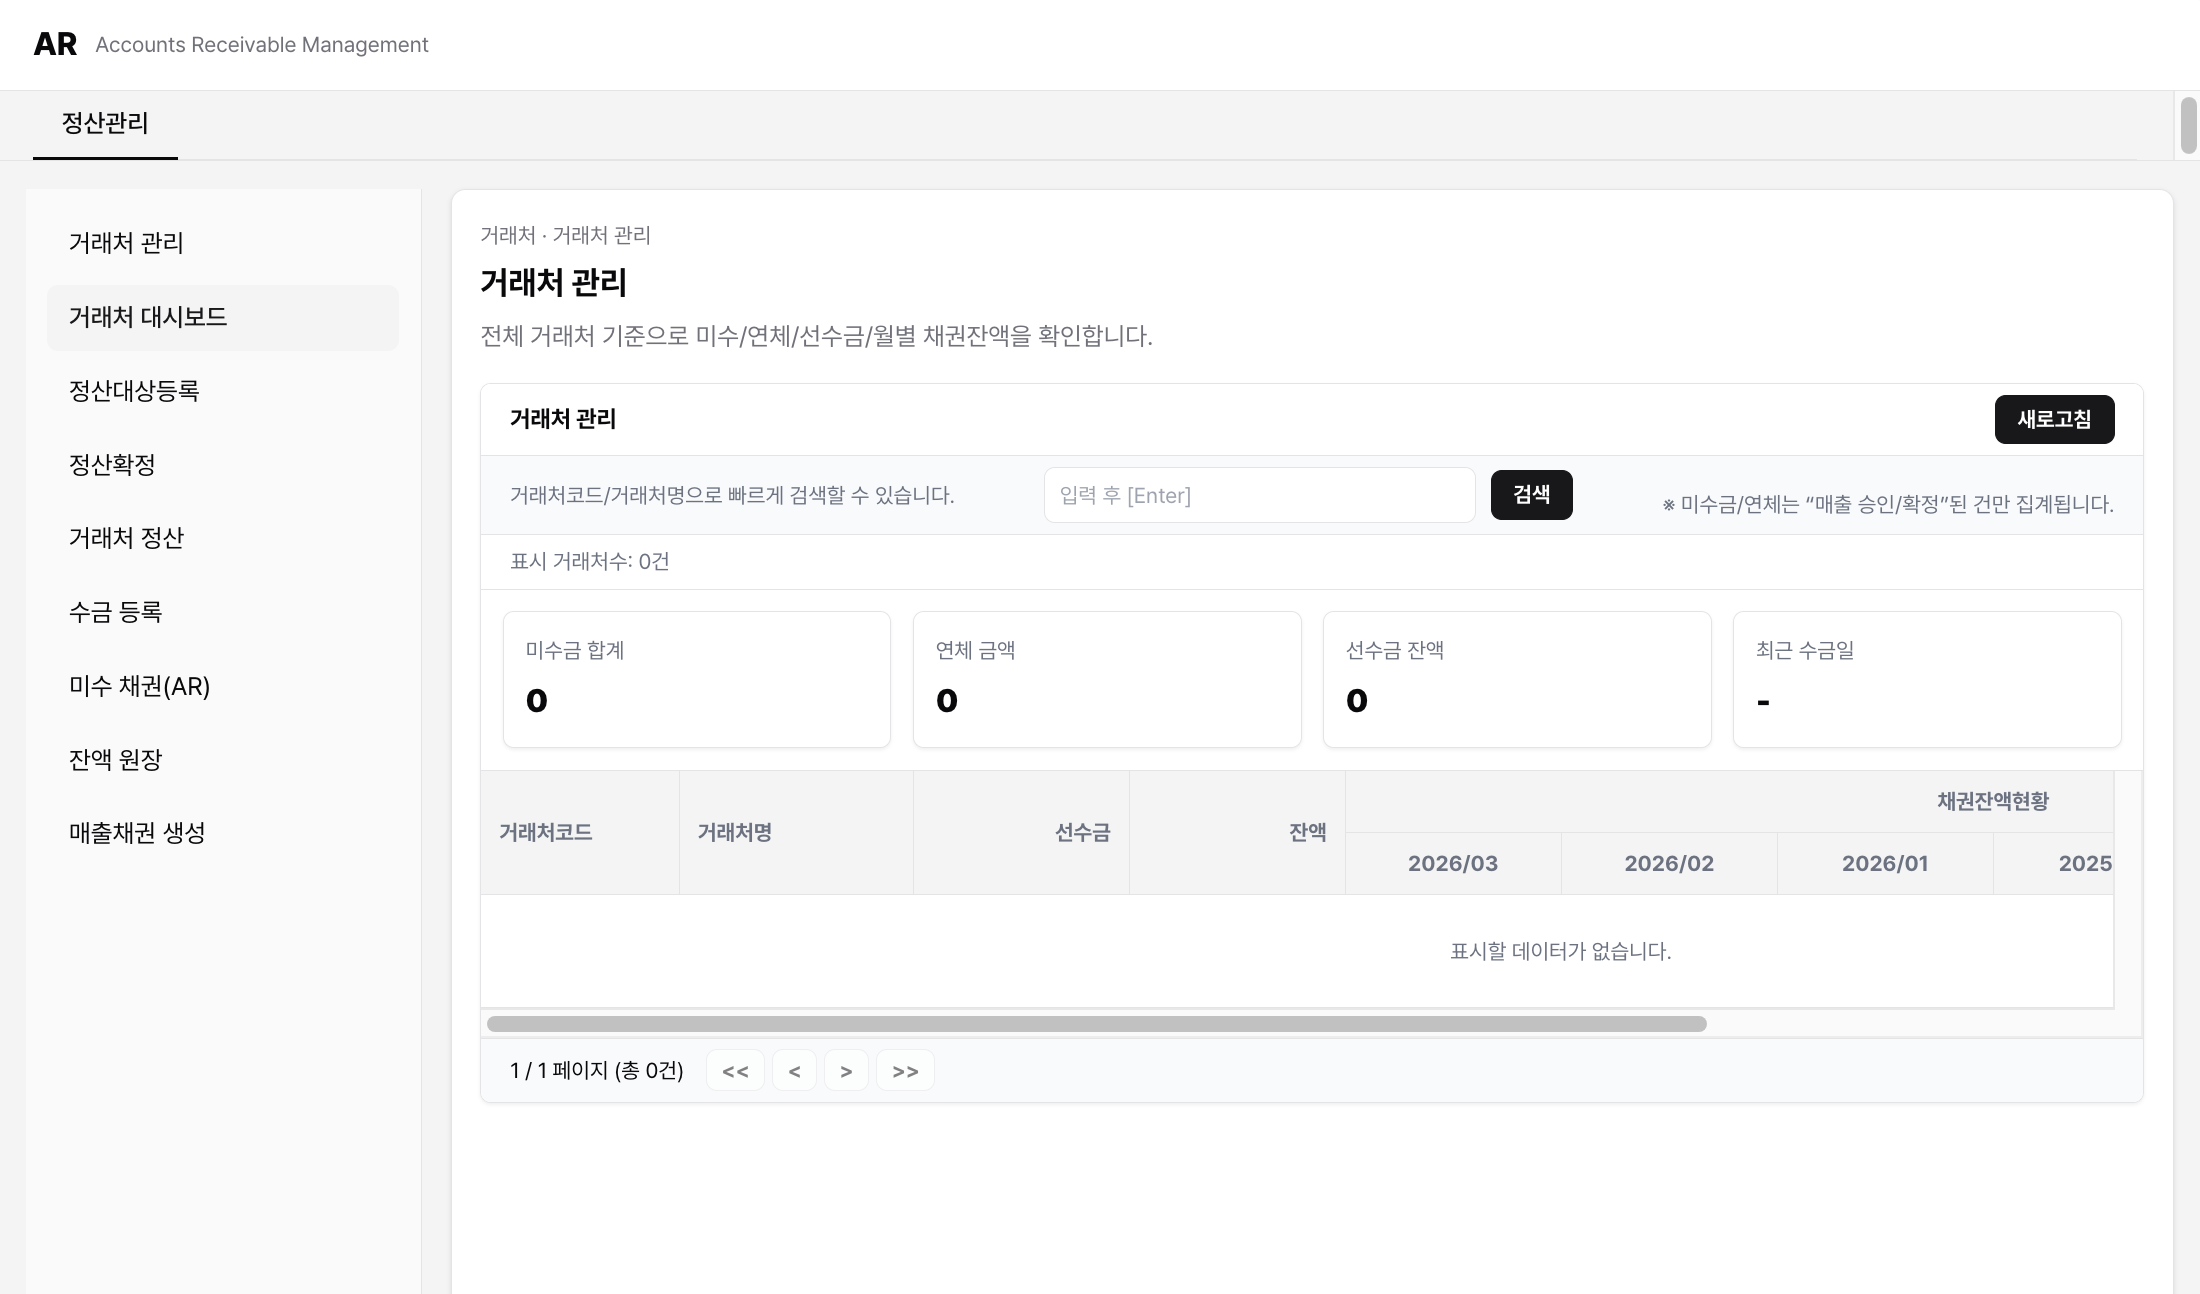Image resolution: width=2200 pixels, height=1294 pixels.
Task: Go to first page with << control
Action: pyautogui.click(x=736, y=1070)
